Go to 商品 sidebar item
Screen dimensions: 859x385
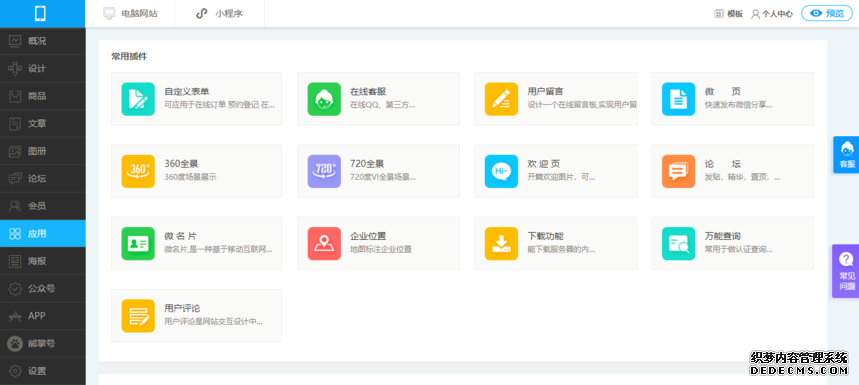coord(43,96)
